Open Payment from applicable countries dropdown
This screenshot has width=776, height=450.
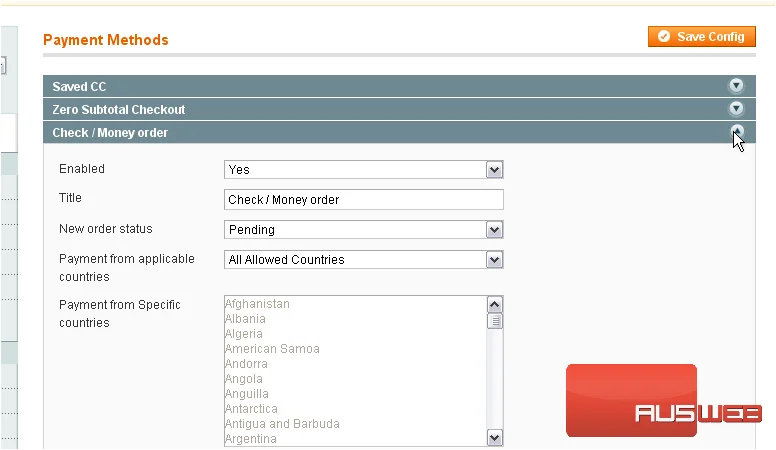pyautogui.click(x=364, y=260)
